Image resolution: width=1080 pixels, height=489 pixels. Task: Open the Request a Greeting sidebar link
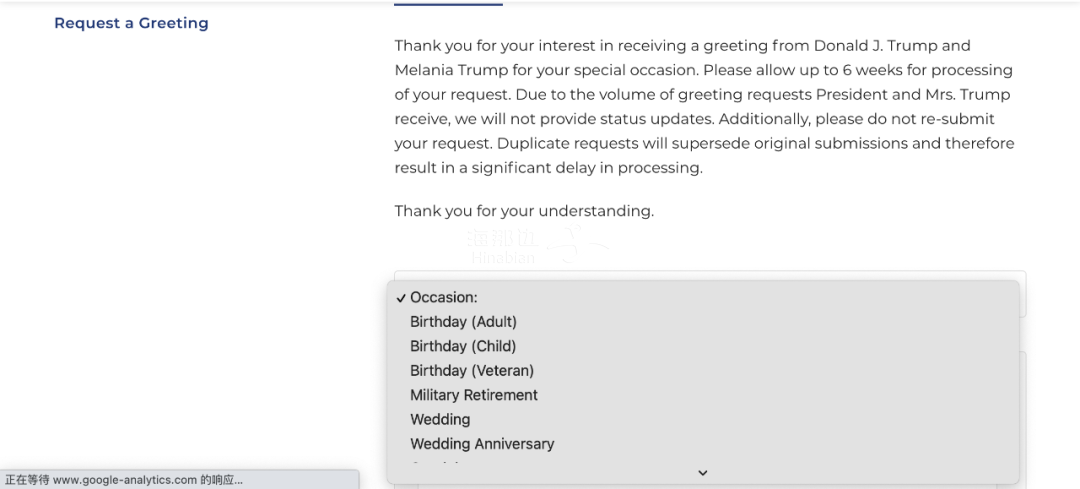click(x=132, y=23)
